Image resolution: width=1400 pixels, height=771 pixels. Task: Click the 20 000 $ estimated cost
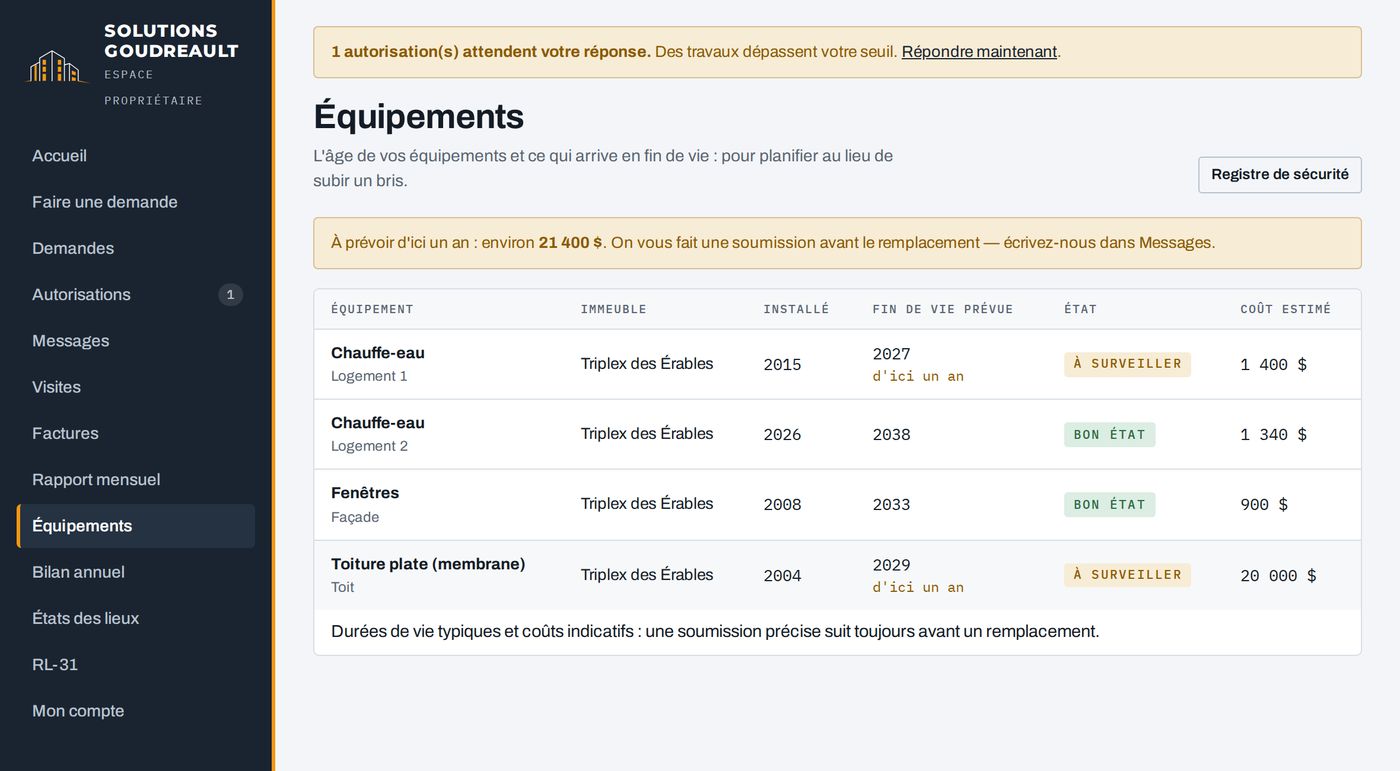point(1278,576)
